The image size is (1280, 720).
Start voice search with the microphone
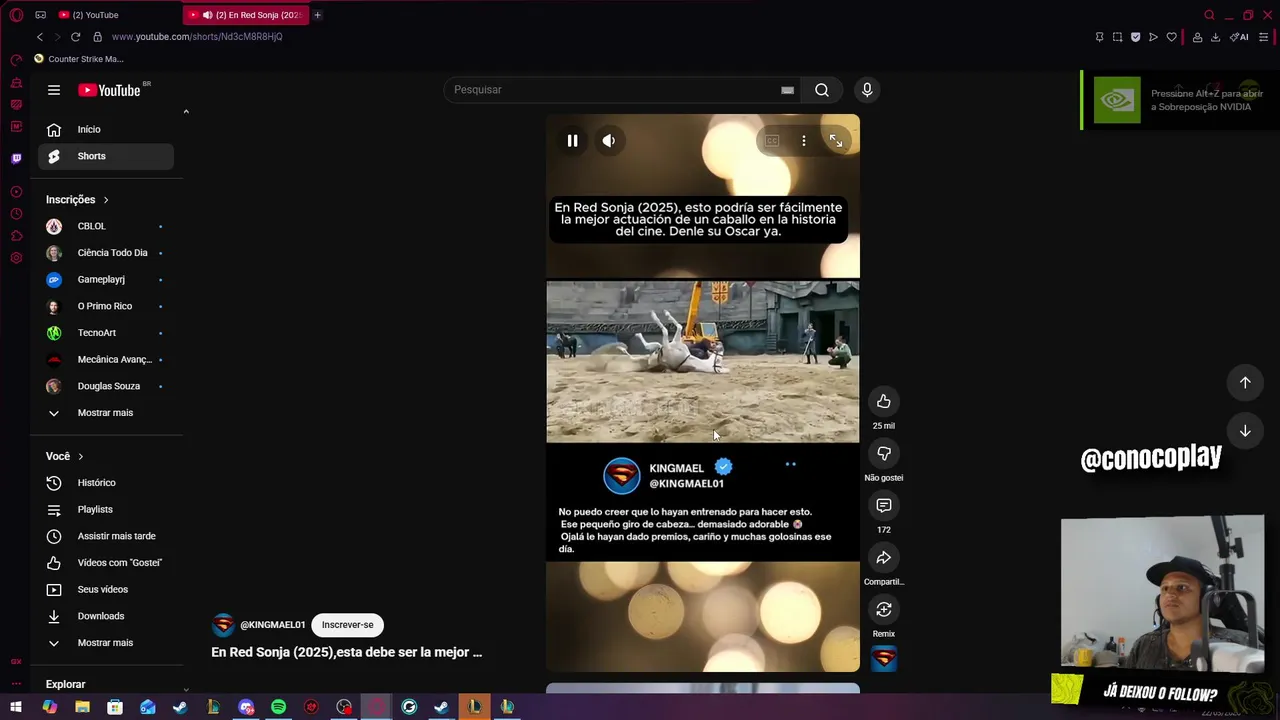(867, 90)
